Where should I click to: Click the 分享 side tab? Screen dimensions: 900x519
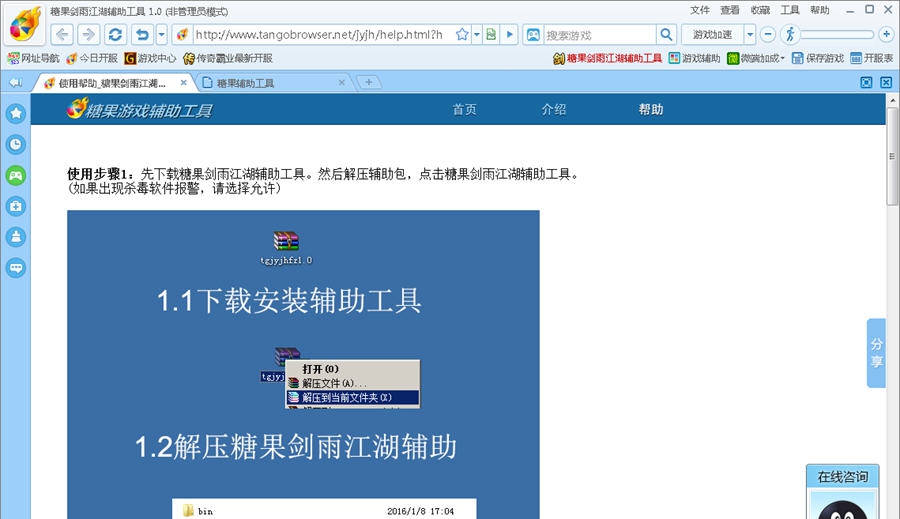point(876,353)
